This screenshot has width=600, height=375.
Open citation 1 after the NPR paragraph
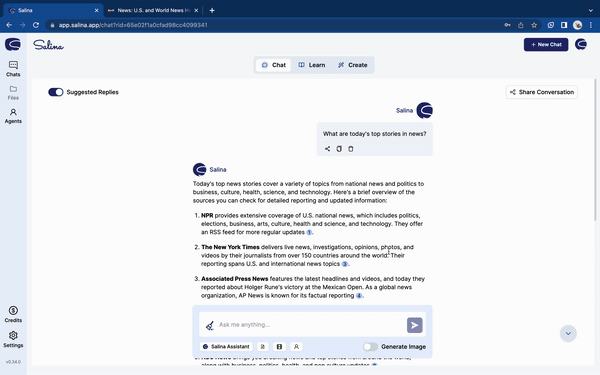[309, 232]
